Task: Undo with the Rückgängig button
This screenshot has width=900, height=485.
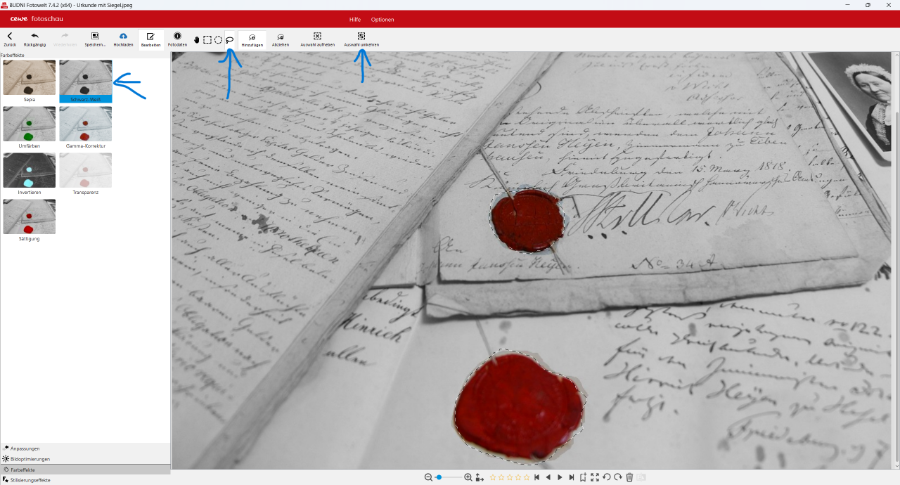Action: coord(35,39)
